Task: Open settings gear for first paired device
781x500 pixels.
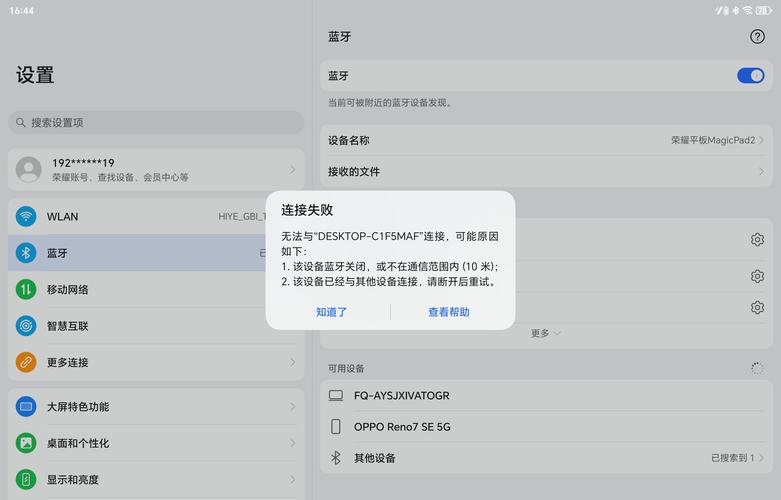Action: pyautogui.click(x=757, y=240)
